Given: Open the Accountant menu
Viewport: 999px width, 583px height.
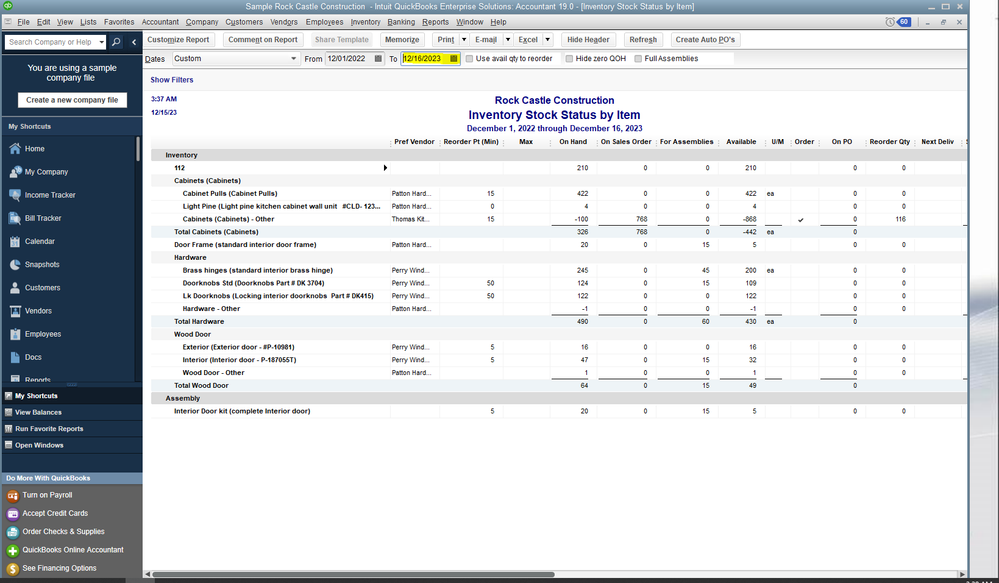Looking at the screenshot, I should click(160, 22).
